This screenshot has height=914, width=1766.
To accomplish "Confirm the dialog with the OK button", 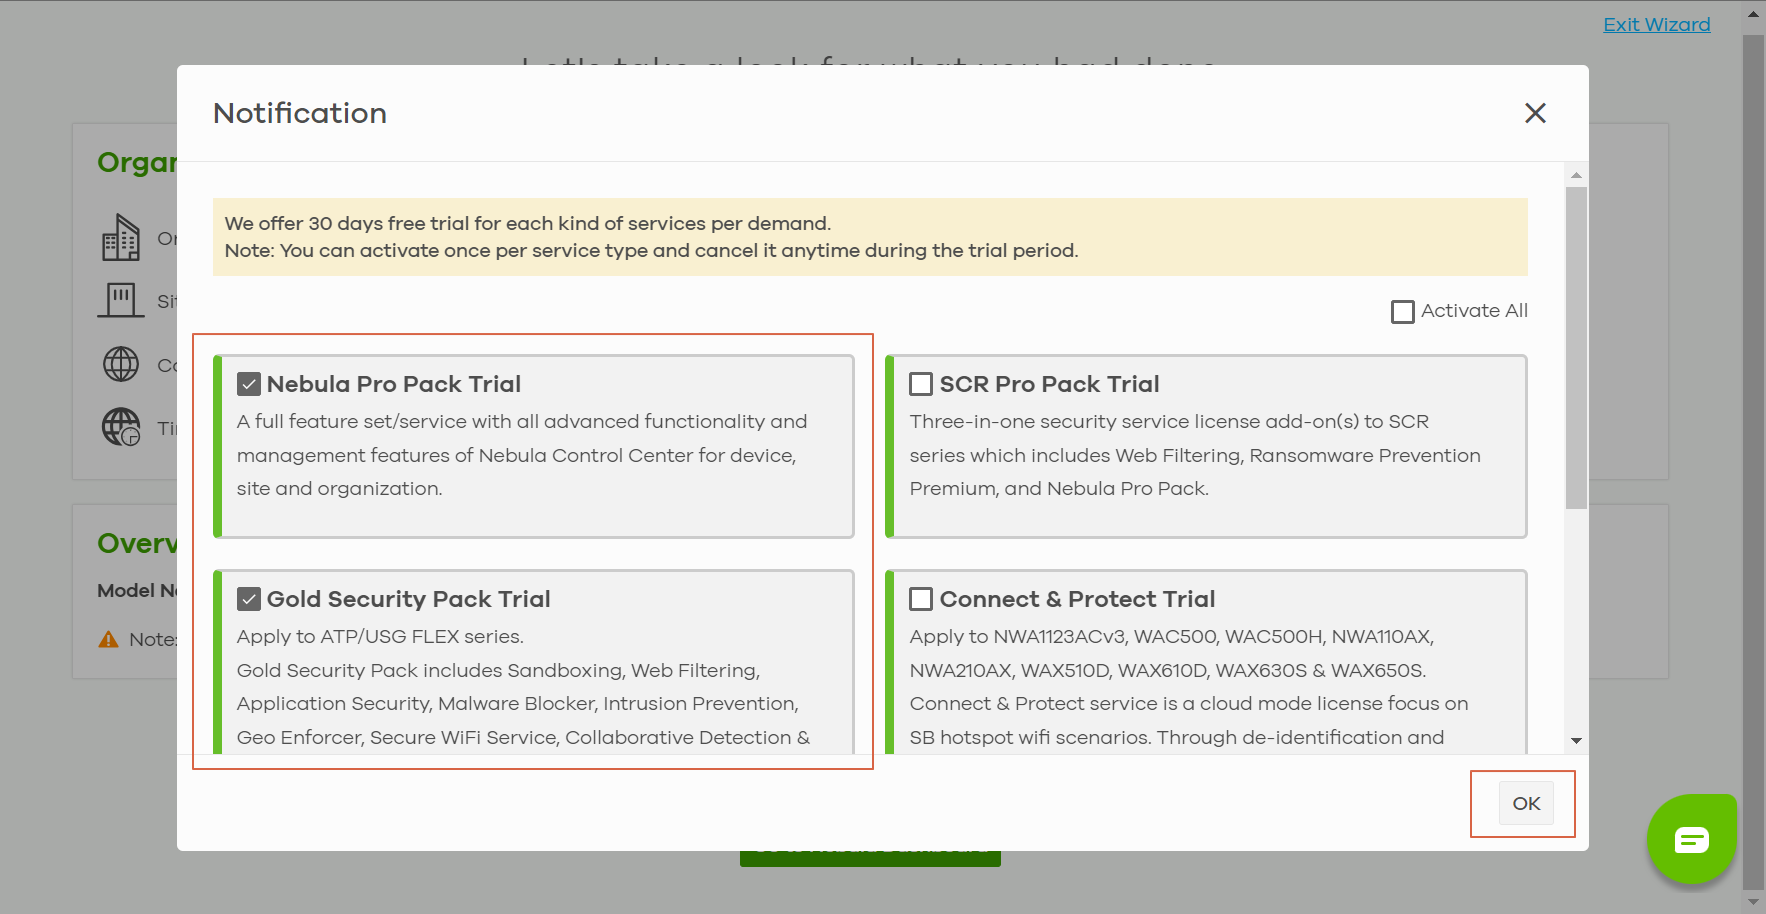I will pos(1526,803).
